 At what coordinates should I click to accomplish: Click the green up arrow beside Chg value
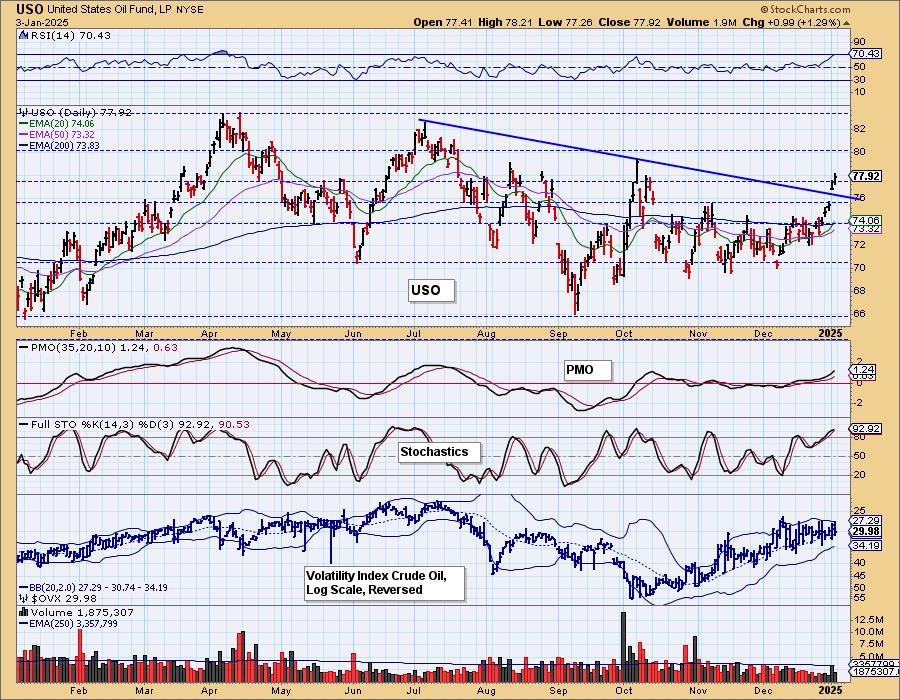tap(846, 23)
